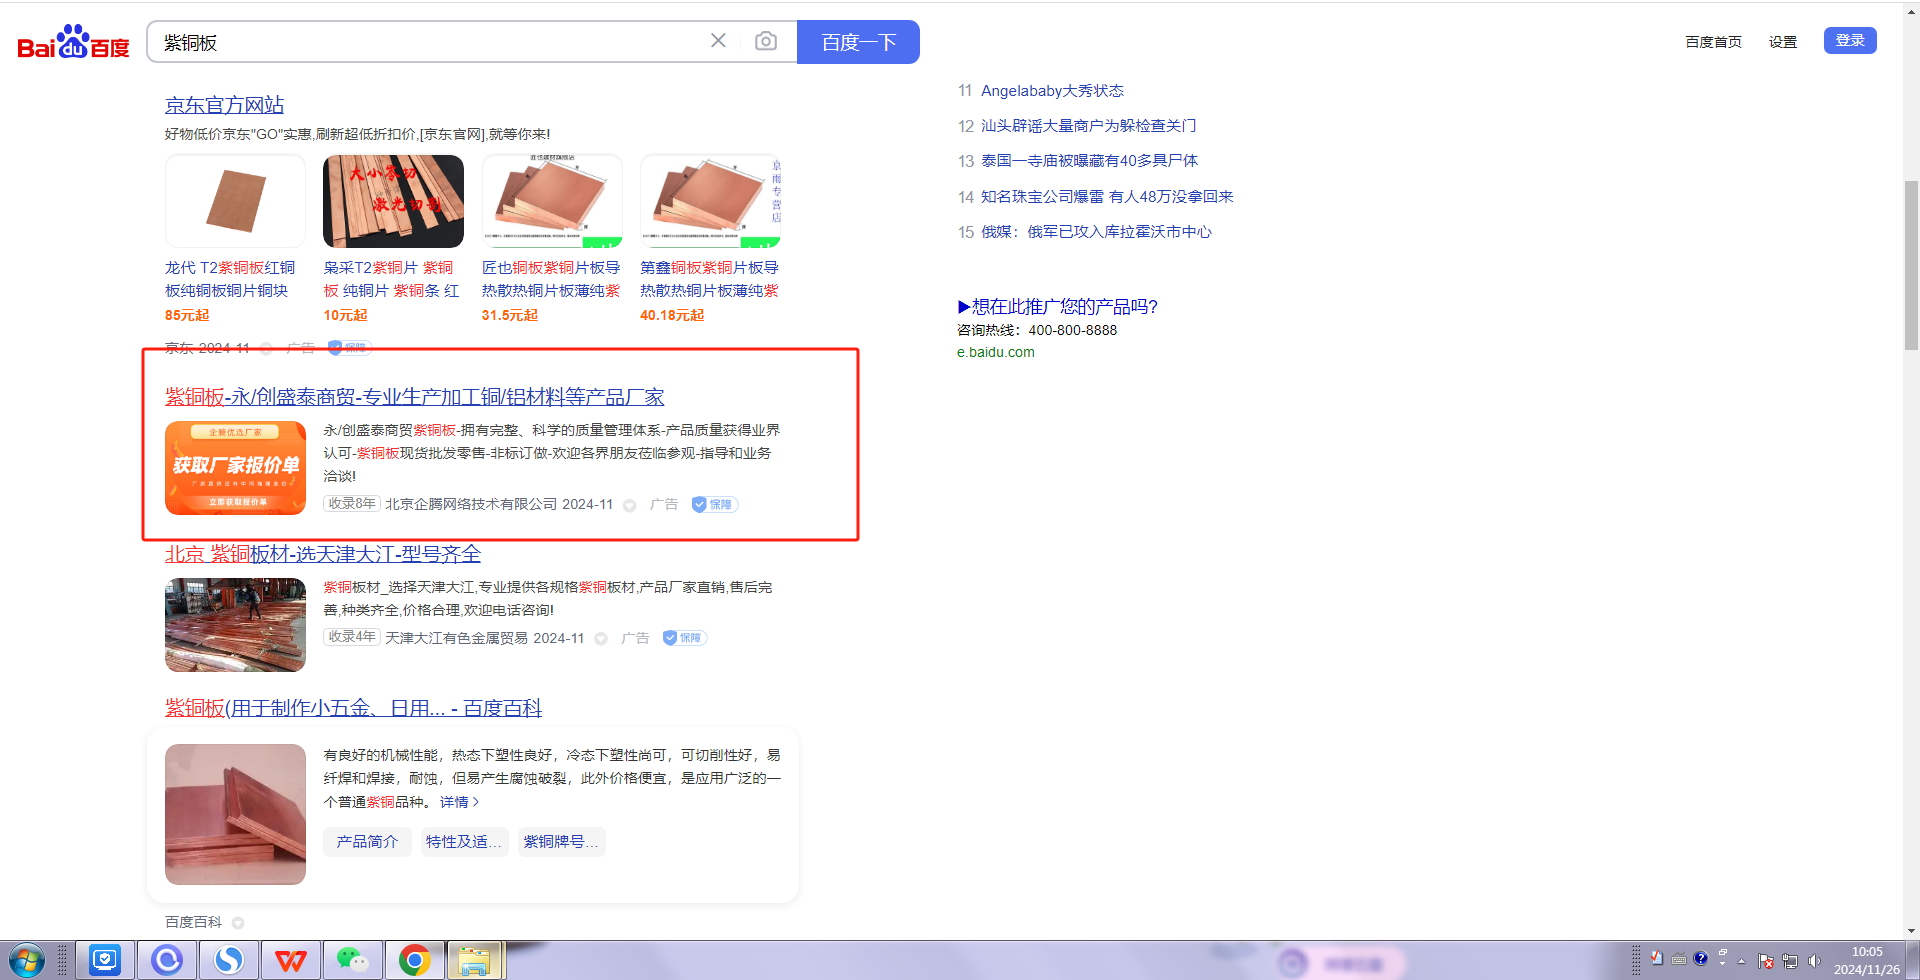The width and height of the screenshot is (1920, 980).
Task: Click the orange 获取厂家报价单 ad image
Action: pyautogui.click(x=235, y=468)
